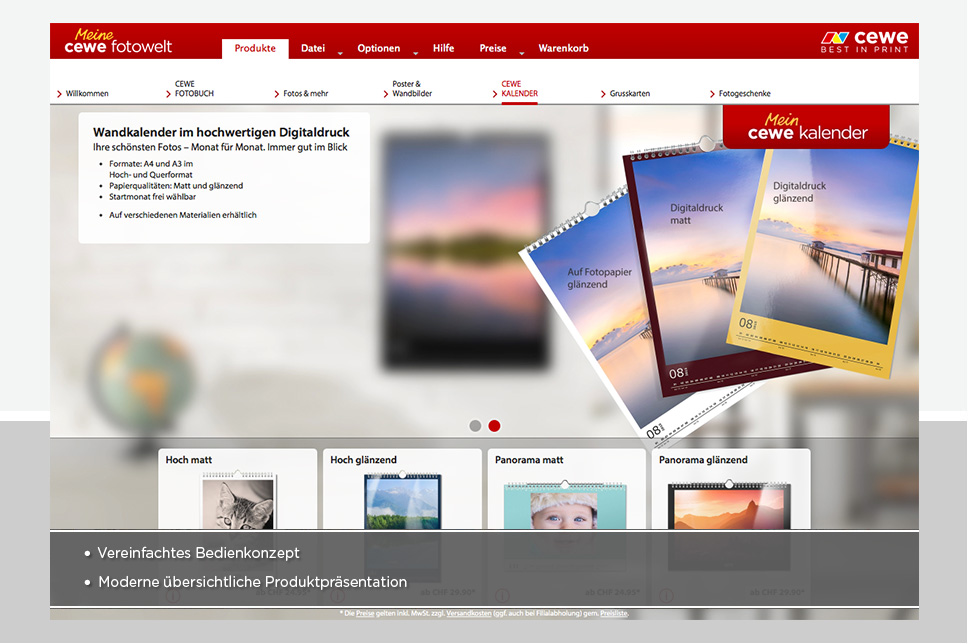Open the Produkte tab
968x644 pixels.
255,48
